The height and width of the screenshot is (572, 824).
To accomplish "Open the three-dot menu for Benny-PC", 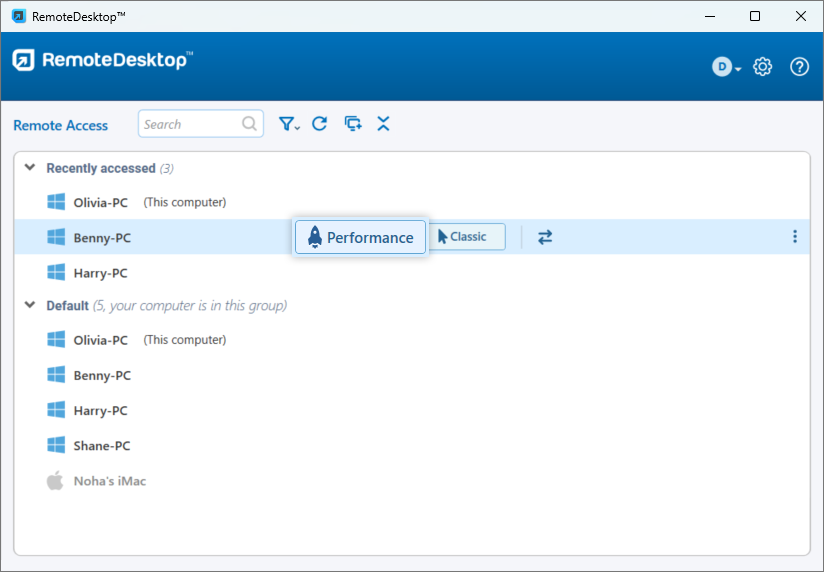I will click(x=795, y=237).
